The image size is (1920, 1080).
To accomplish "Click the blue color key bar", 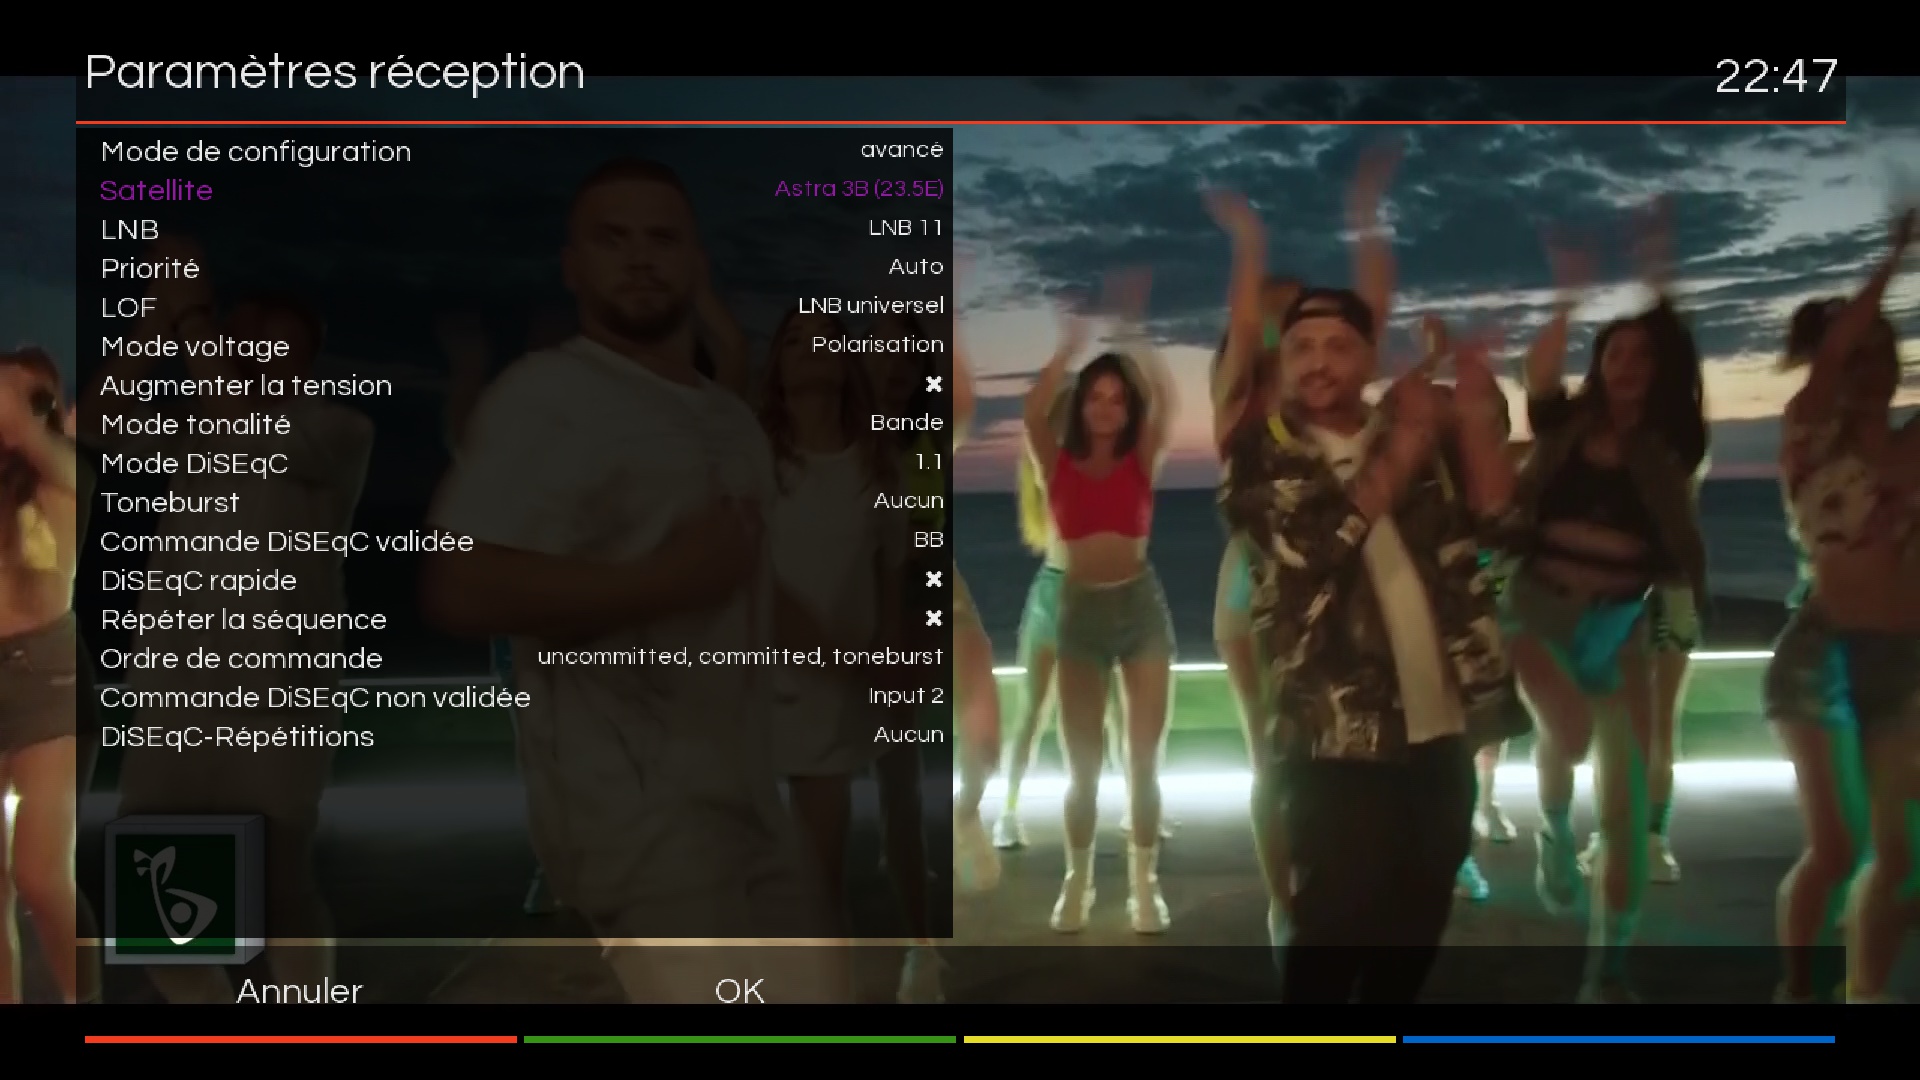I will 1618,1040.
